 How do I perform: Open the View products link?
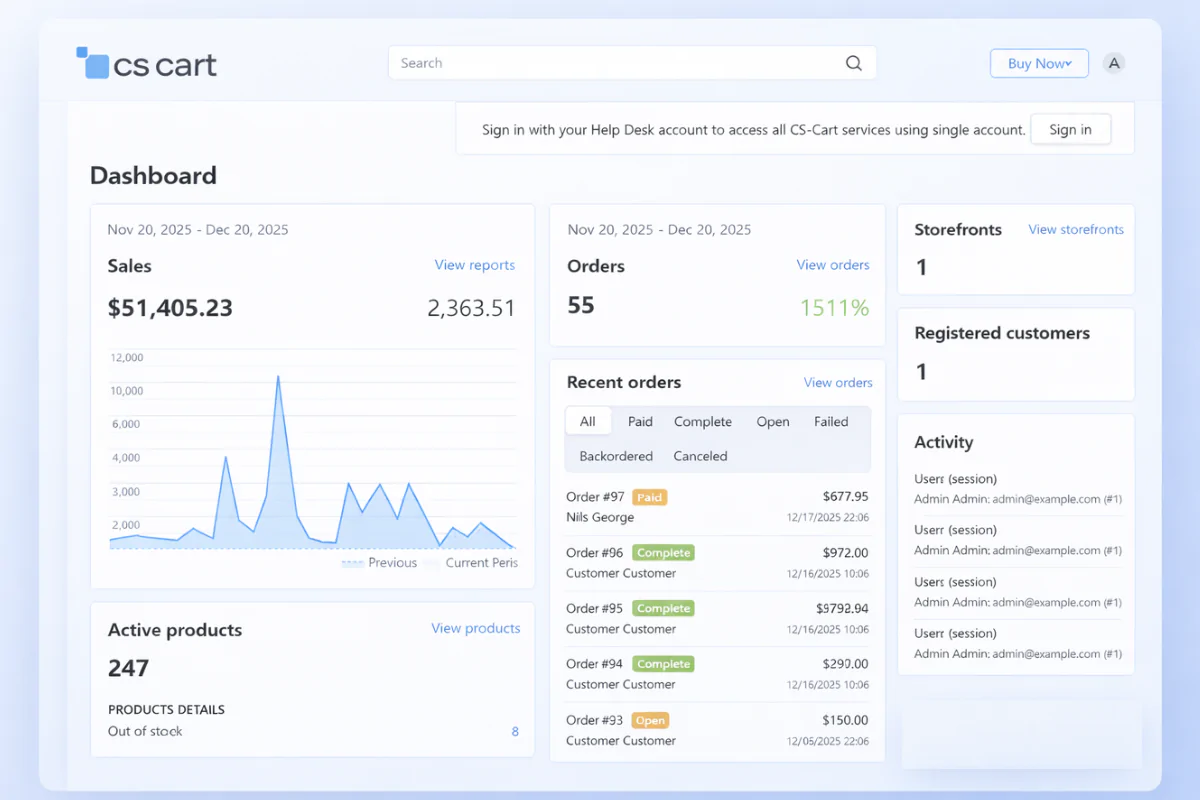point(475,628)
